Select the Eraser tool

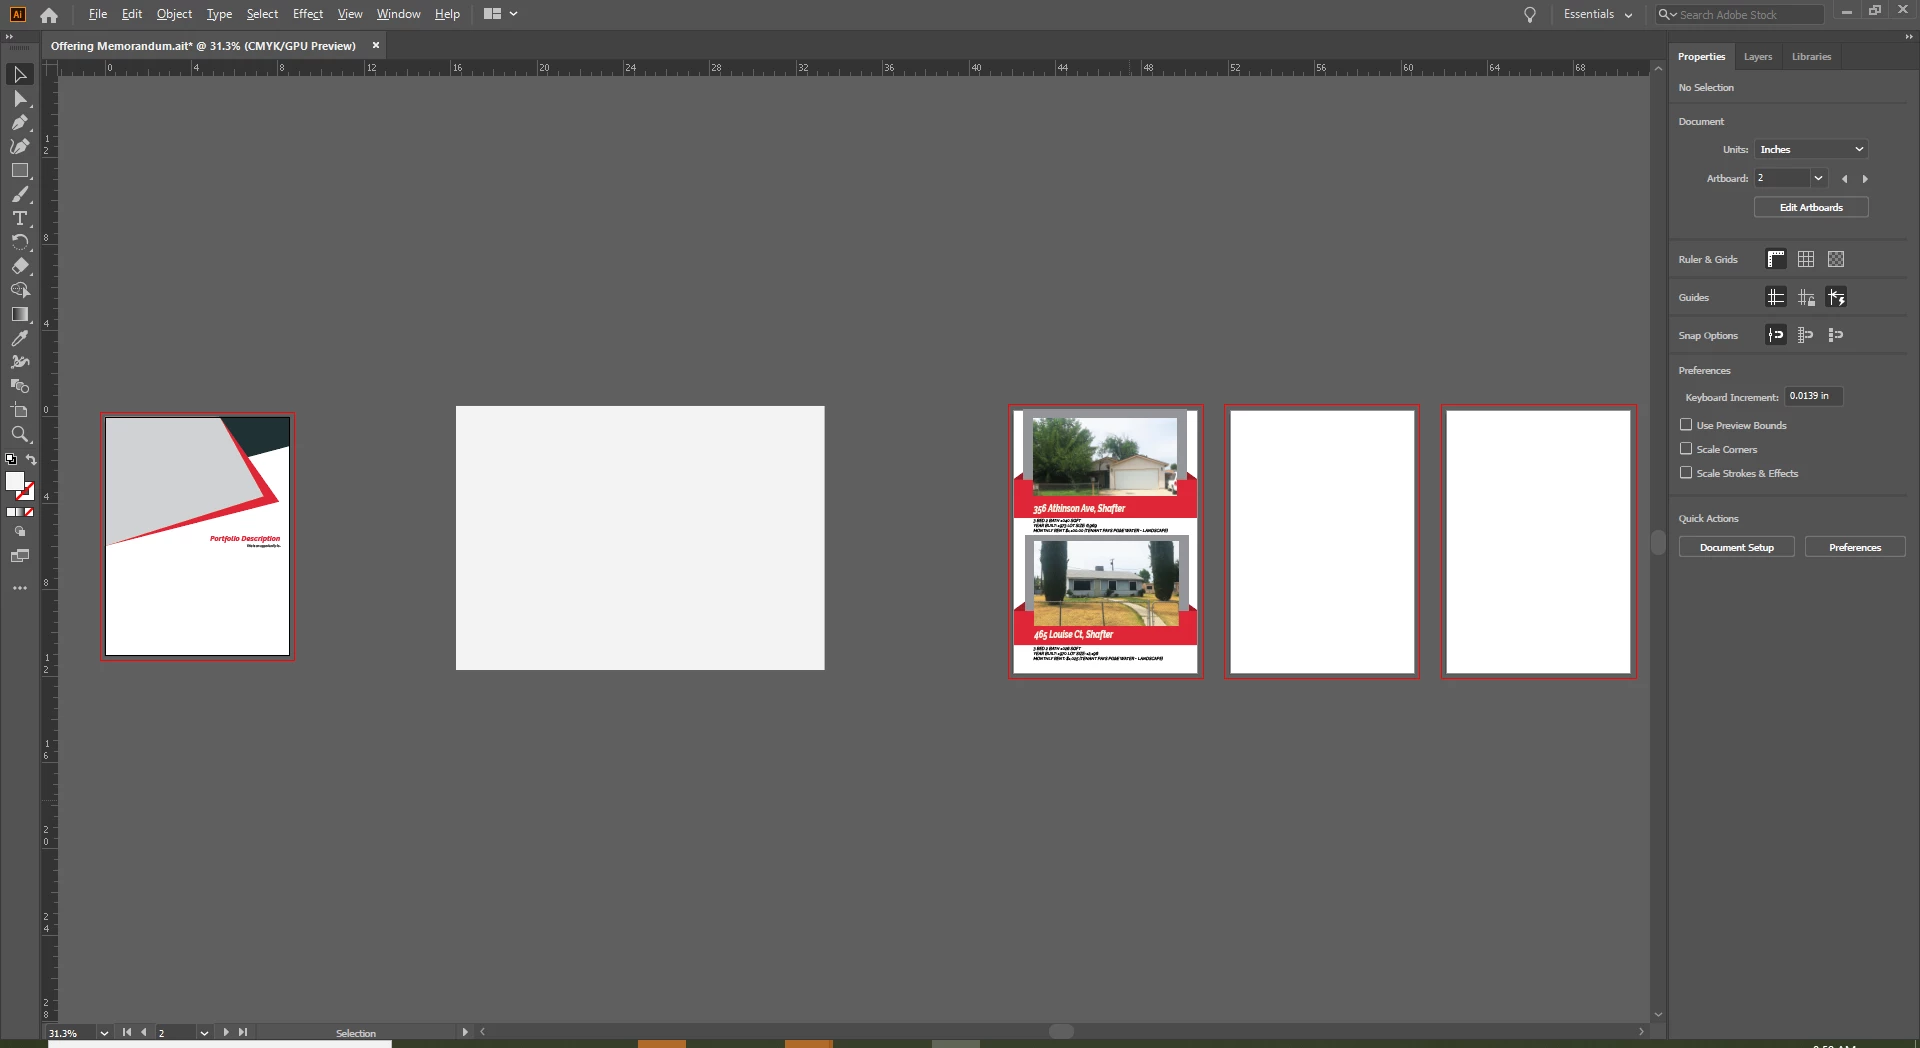(x=19, y=267)
